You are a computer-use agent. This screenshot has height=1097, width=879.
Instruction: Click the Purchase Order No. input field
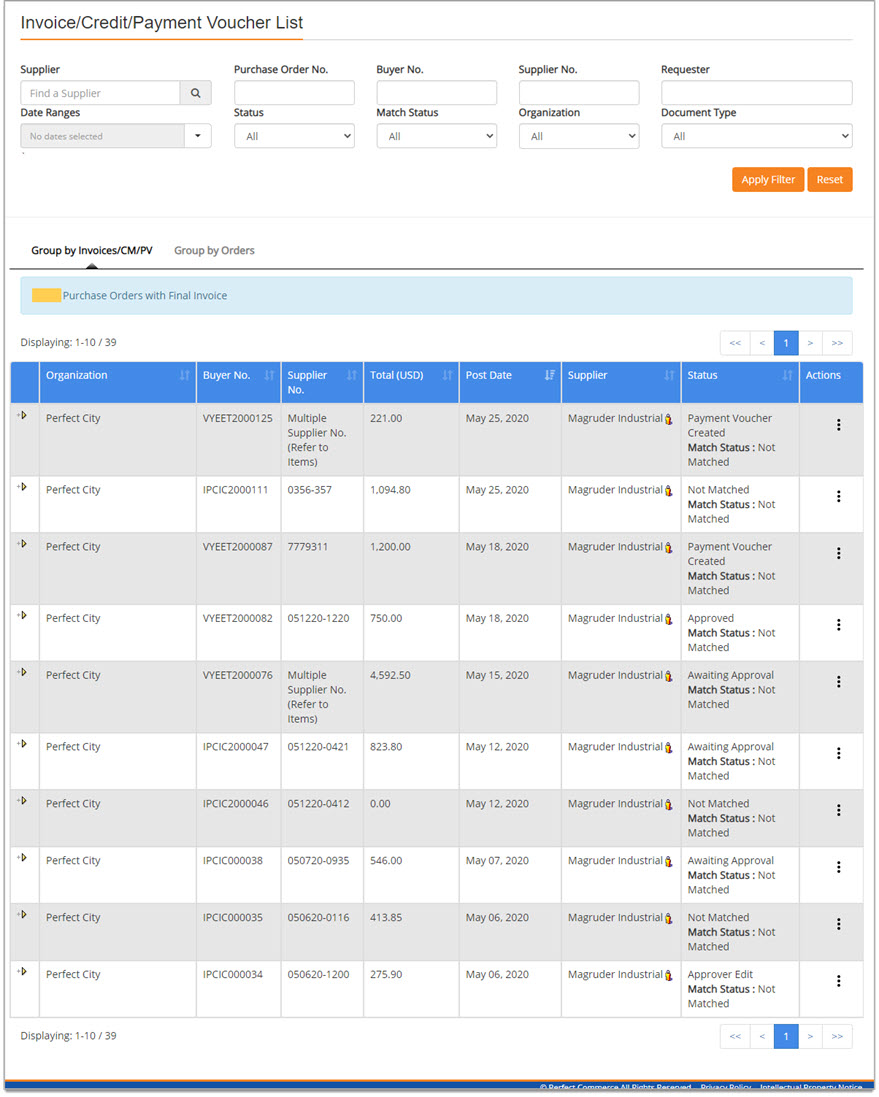294,92
